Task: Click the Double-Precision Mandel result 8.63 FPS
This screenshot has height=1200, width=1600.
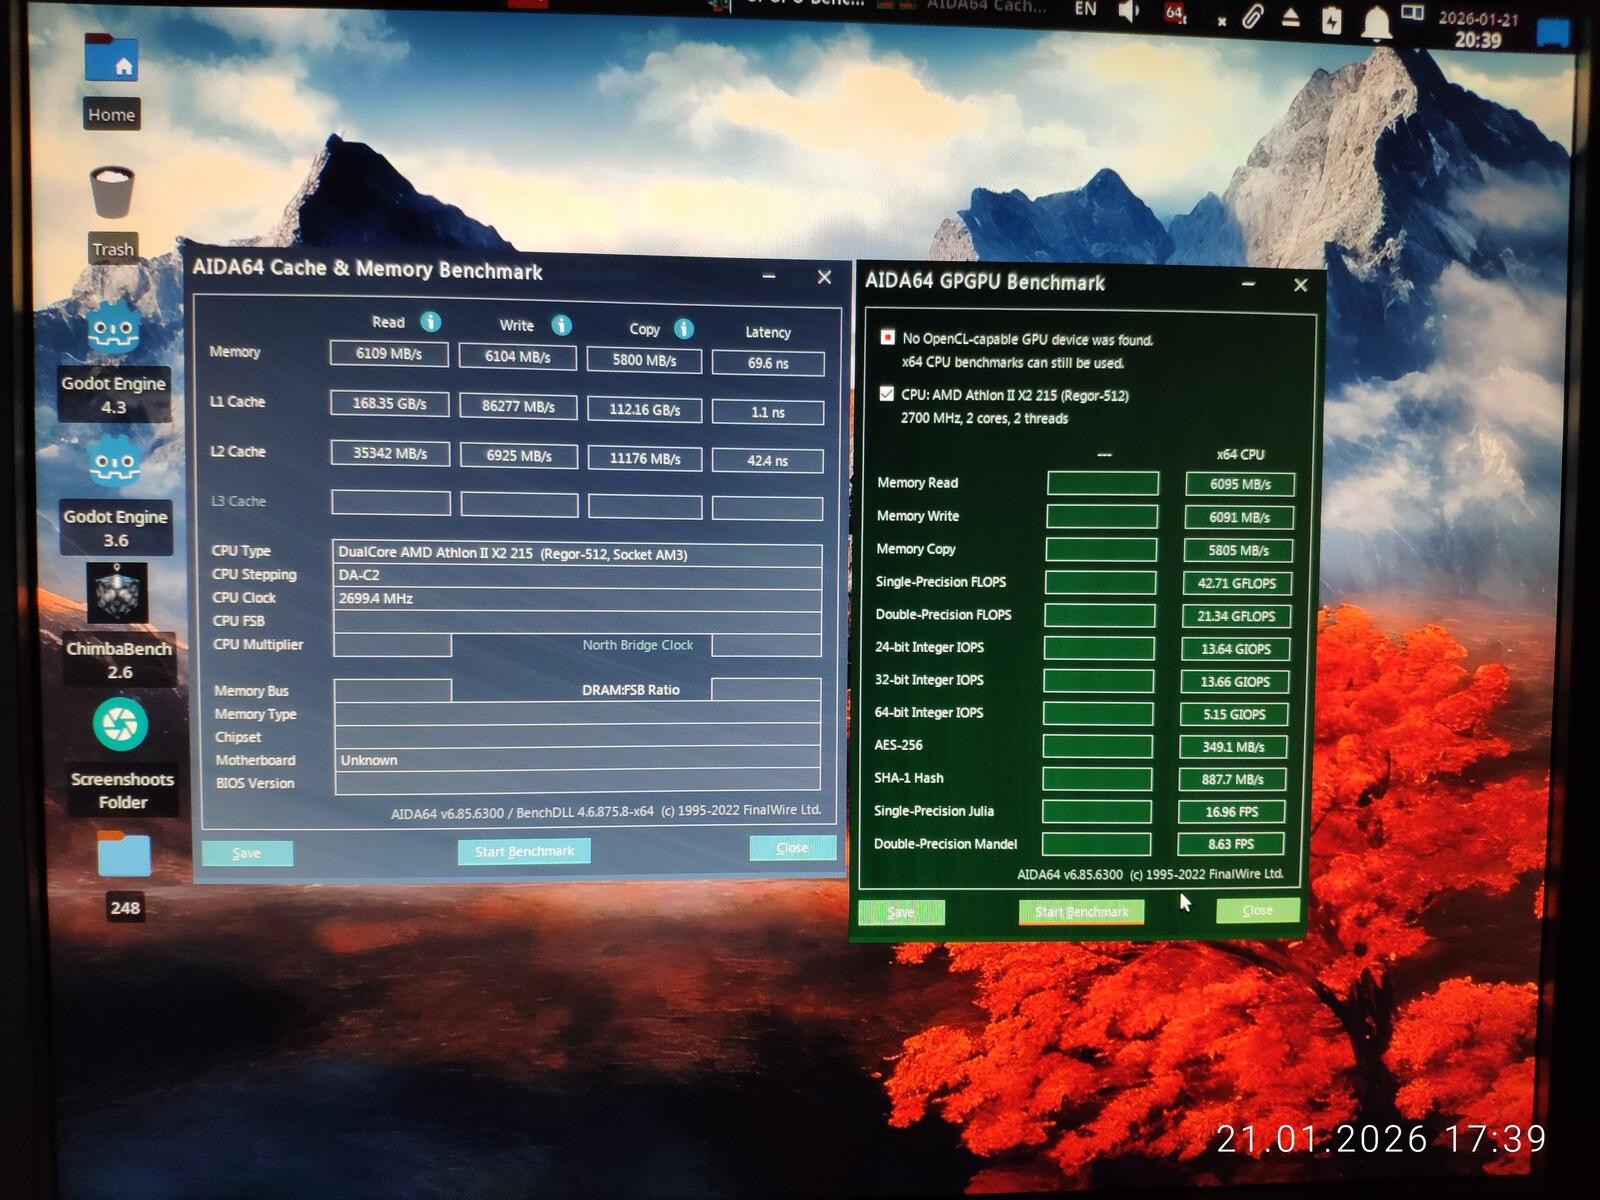Action: [x=1230, y=844]
